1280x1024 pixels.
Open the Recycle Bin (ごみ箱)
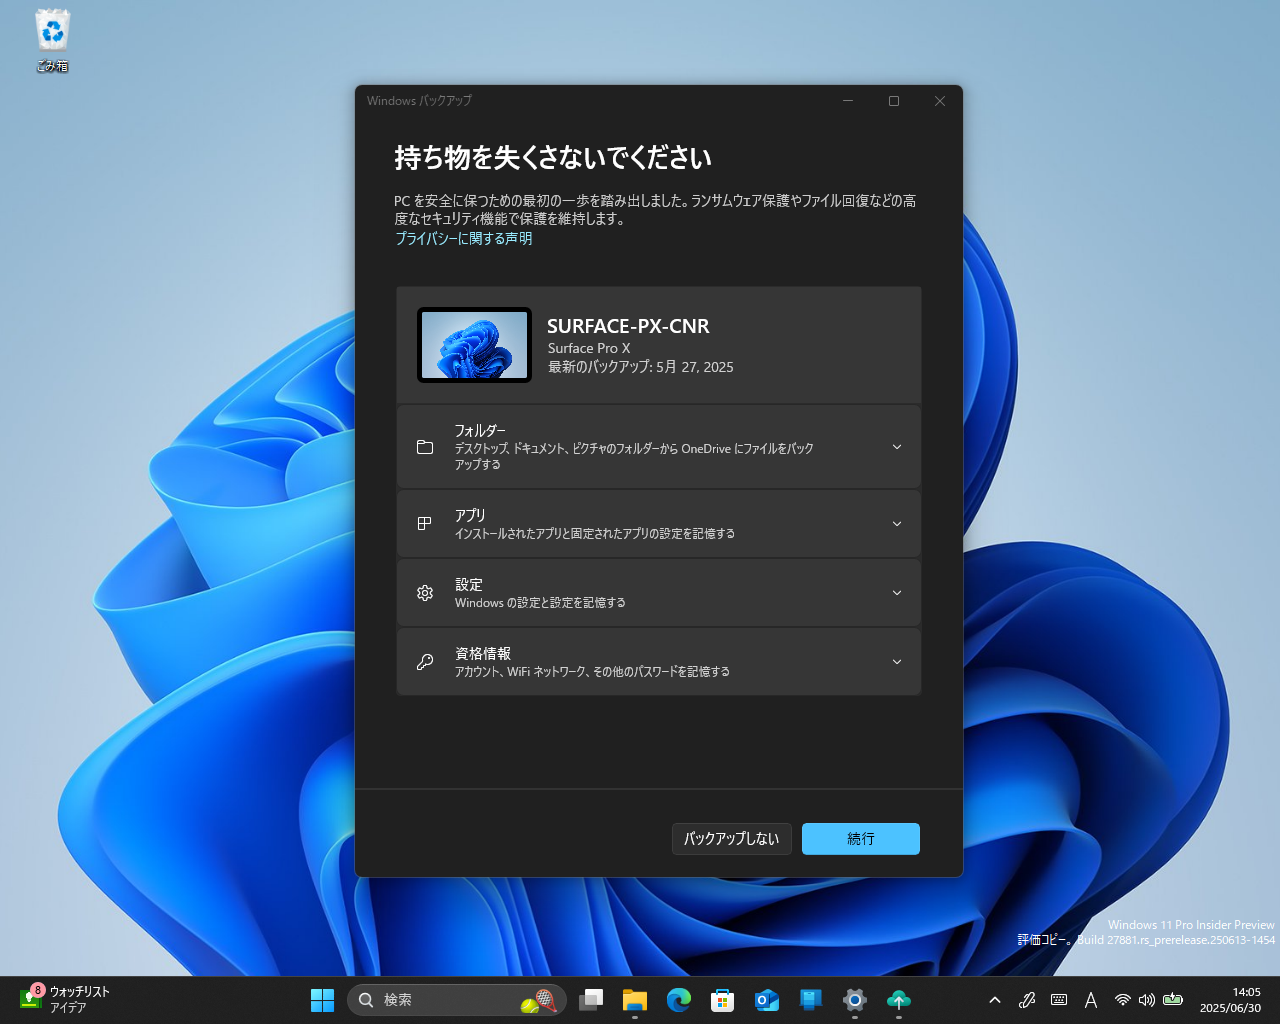51,32
